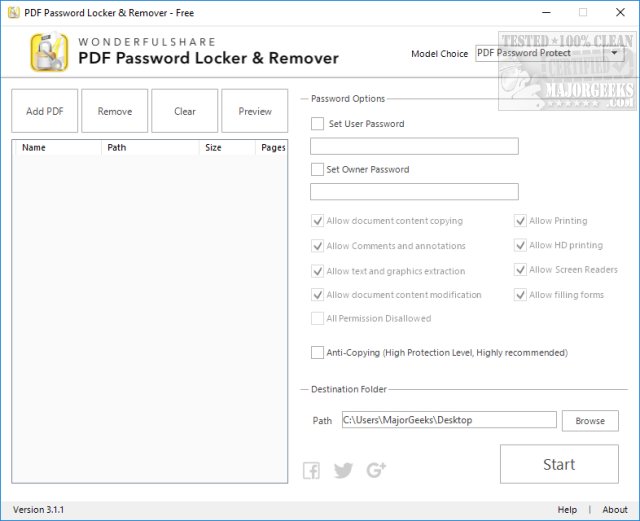
Task: Click the Clear button
Action: pyautogui.click(x=184, y=111)
